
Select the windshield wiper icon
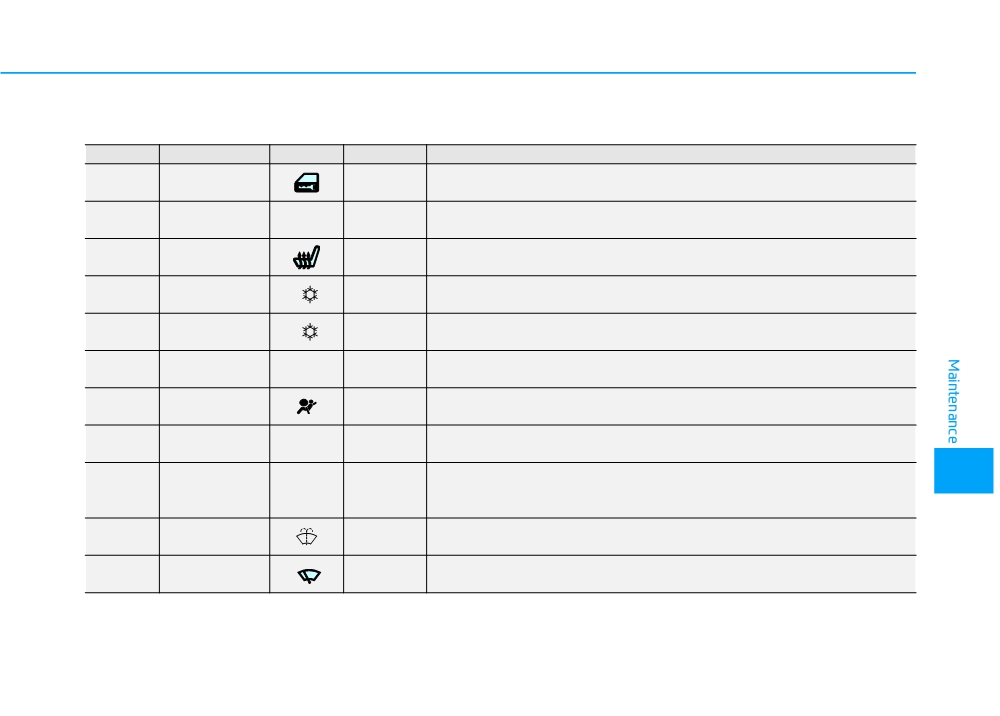pyautogui.click(x=309, y=576)
